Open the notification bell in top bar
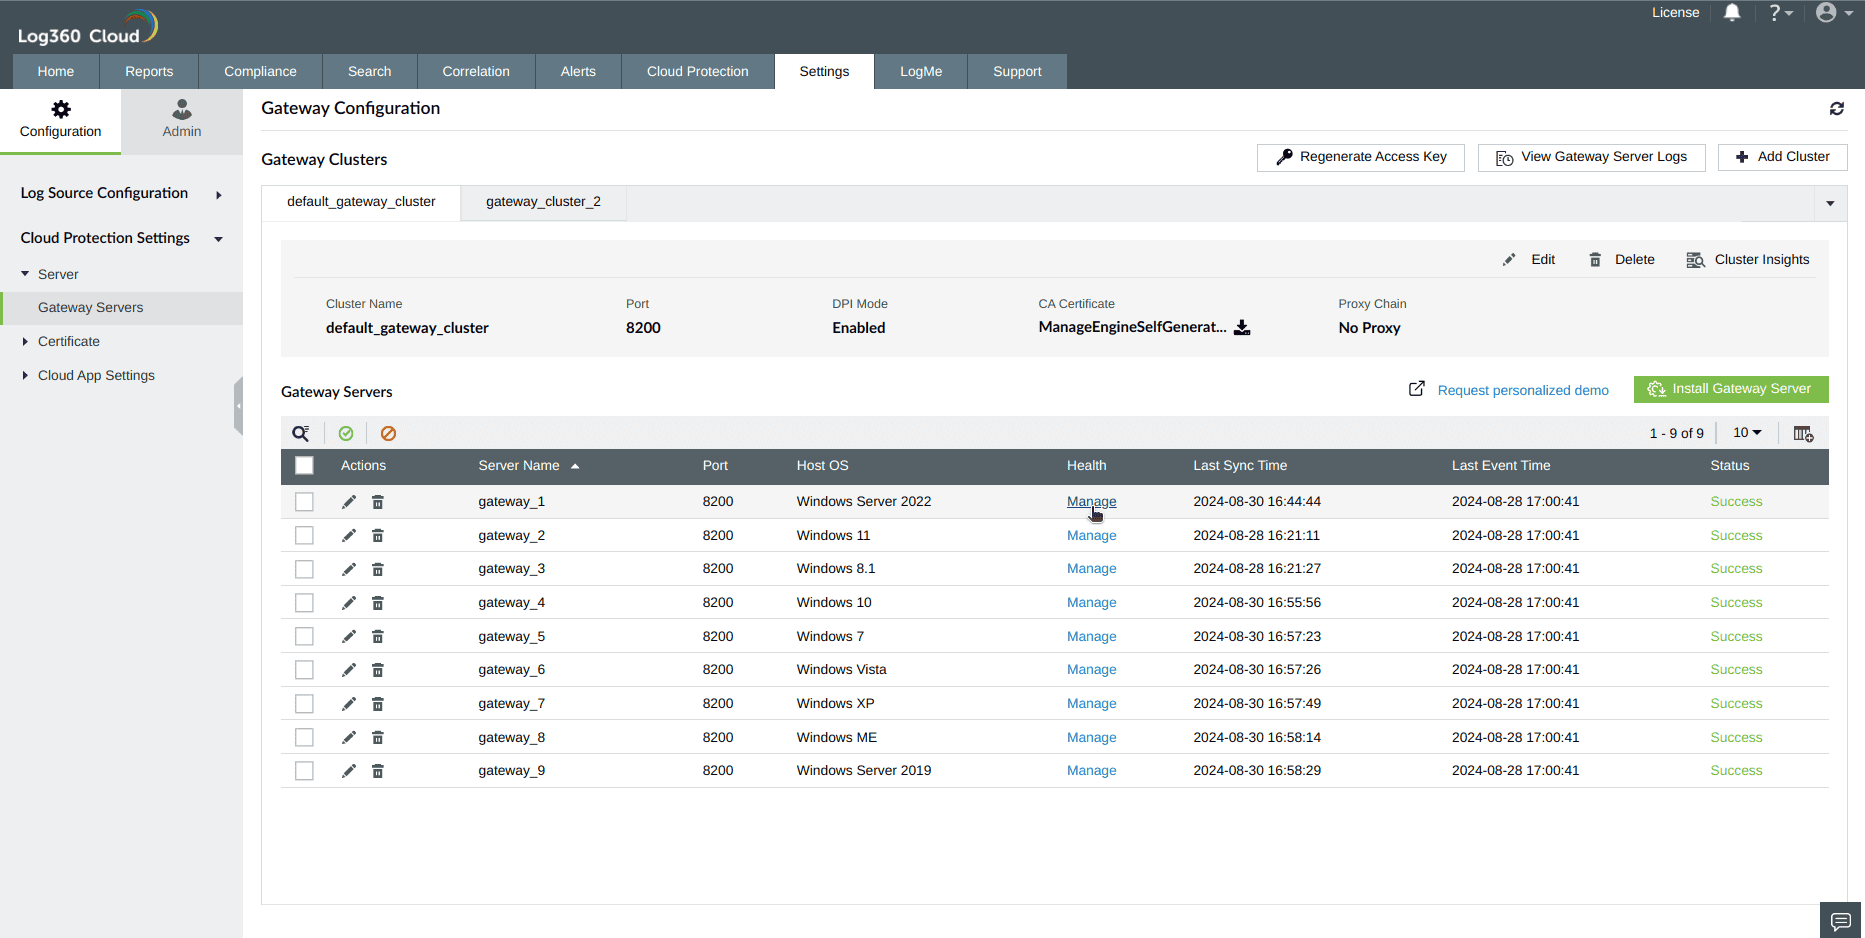The image size is (1865, 938). point(1733,13)
